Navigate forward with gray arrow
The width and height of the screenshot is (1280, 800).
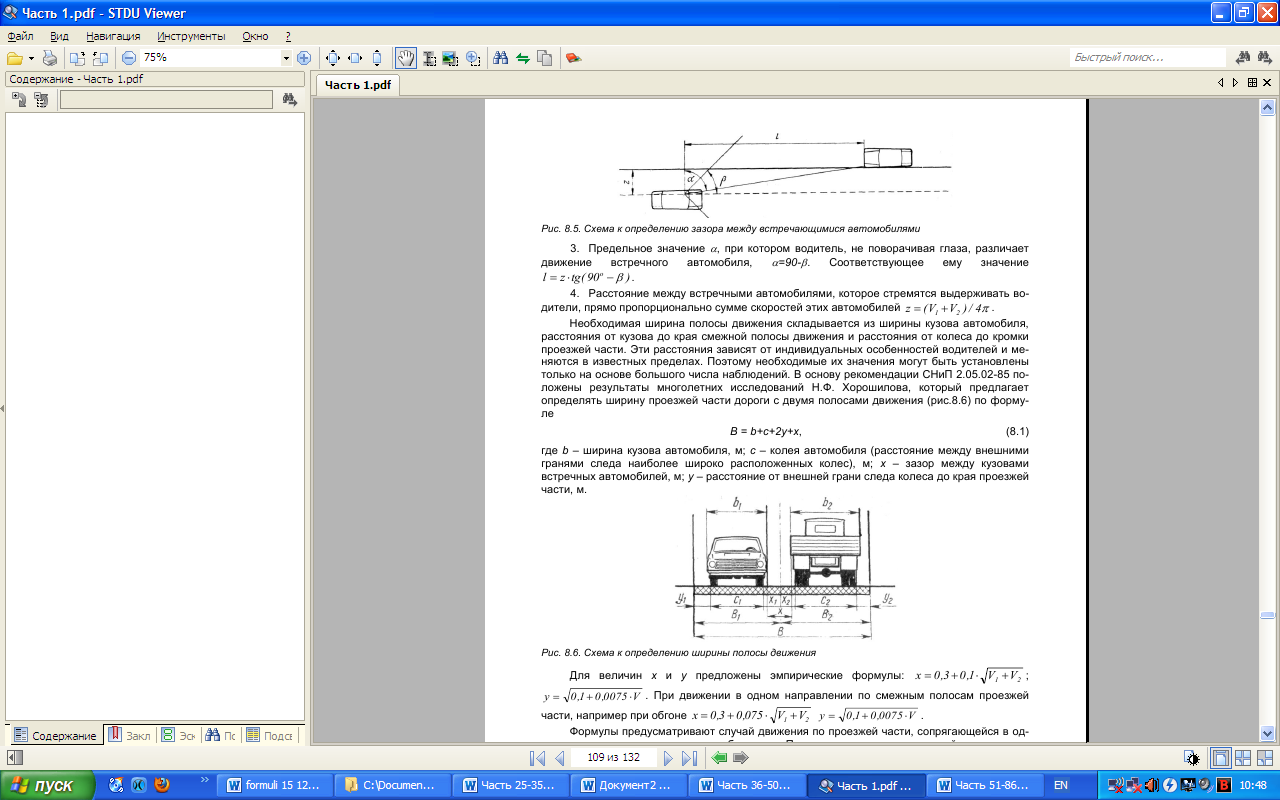point(740,758)
